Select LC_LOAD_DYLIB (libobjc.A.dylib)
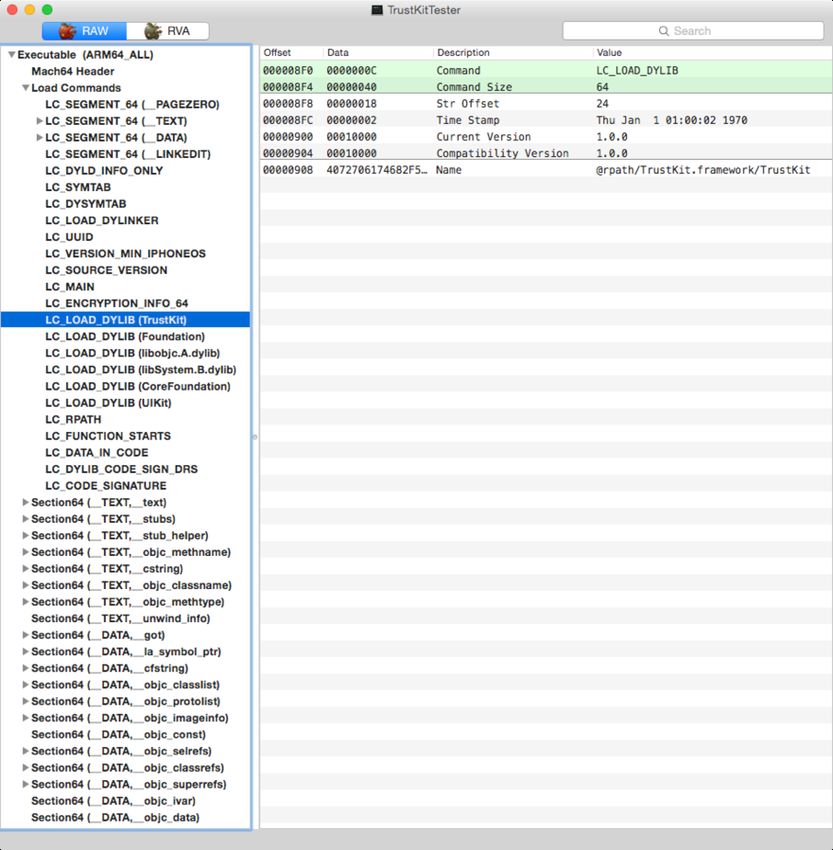 coord(133,353)
